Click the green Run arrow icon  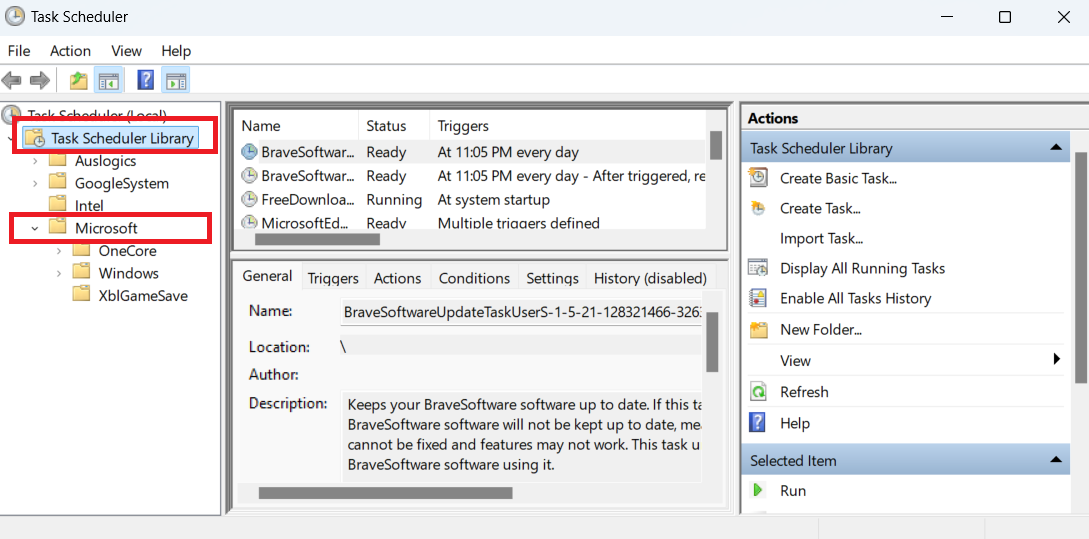(x=758, y=490)
